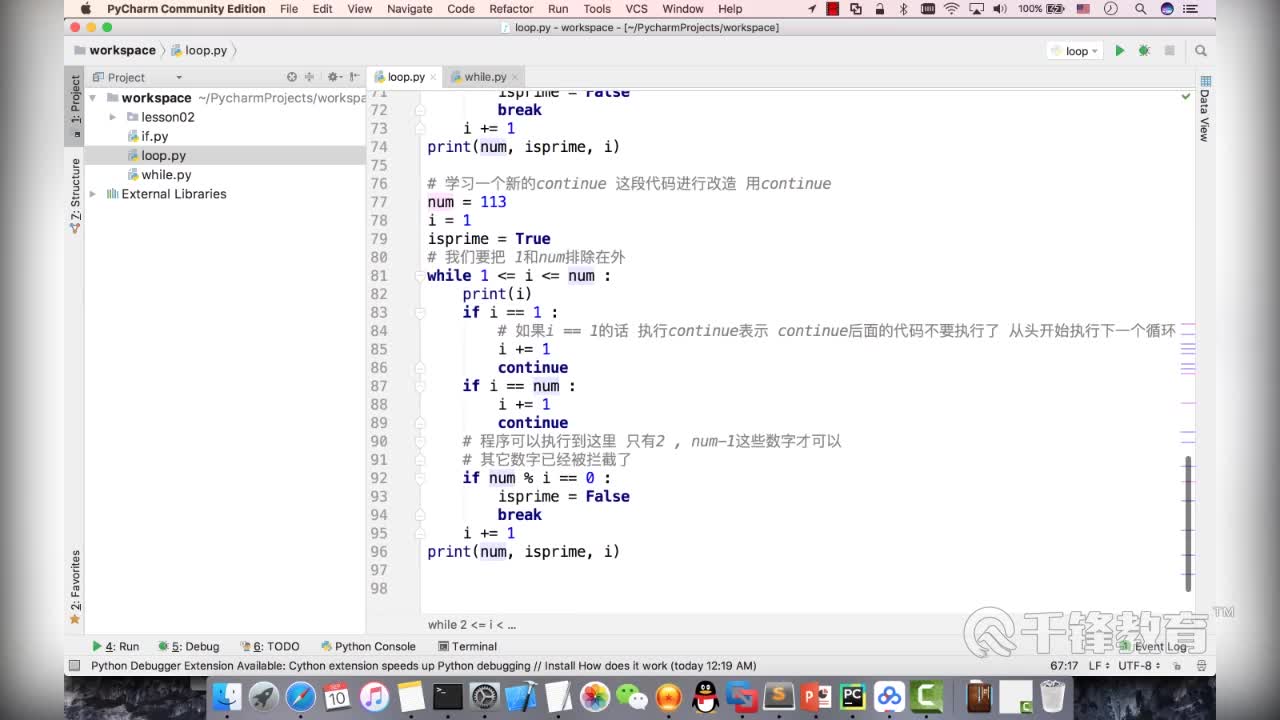Change line ending via LF selector
1280x720 pixels.
coord(1096,665)
